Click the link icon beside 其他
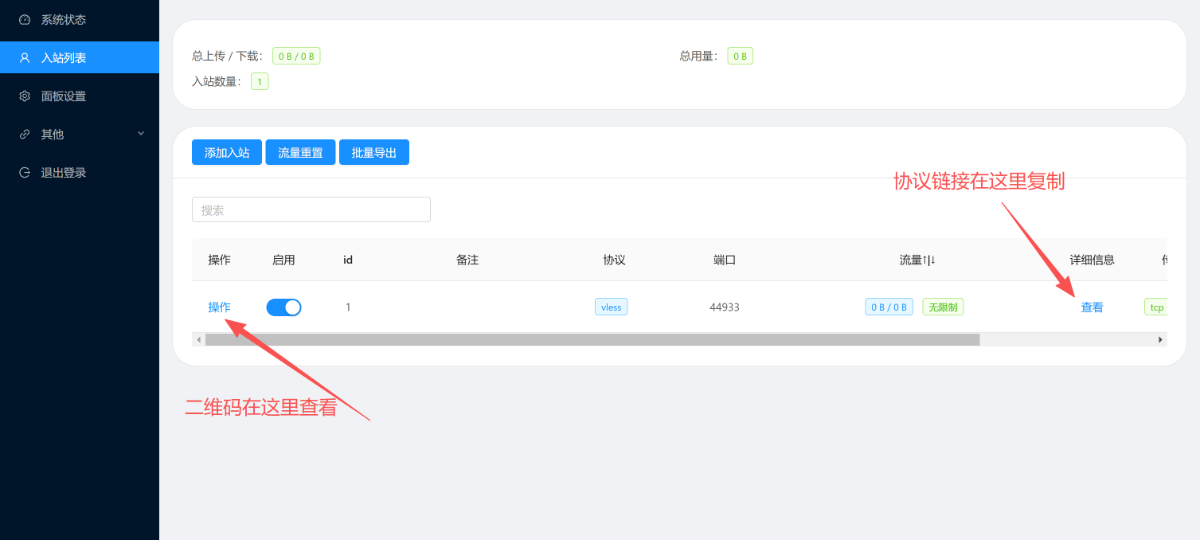Viewport: 1200px width, 540px height. (x=25, y=134)
